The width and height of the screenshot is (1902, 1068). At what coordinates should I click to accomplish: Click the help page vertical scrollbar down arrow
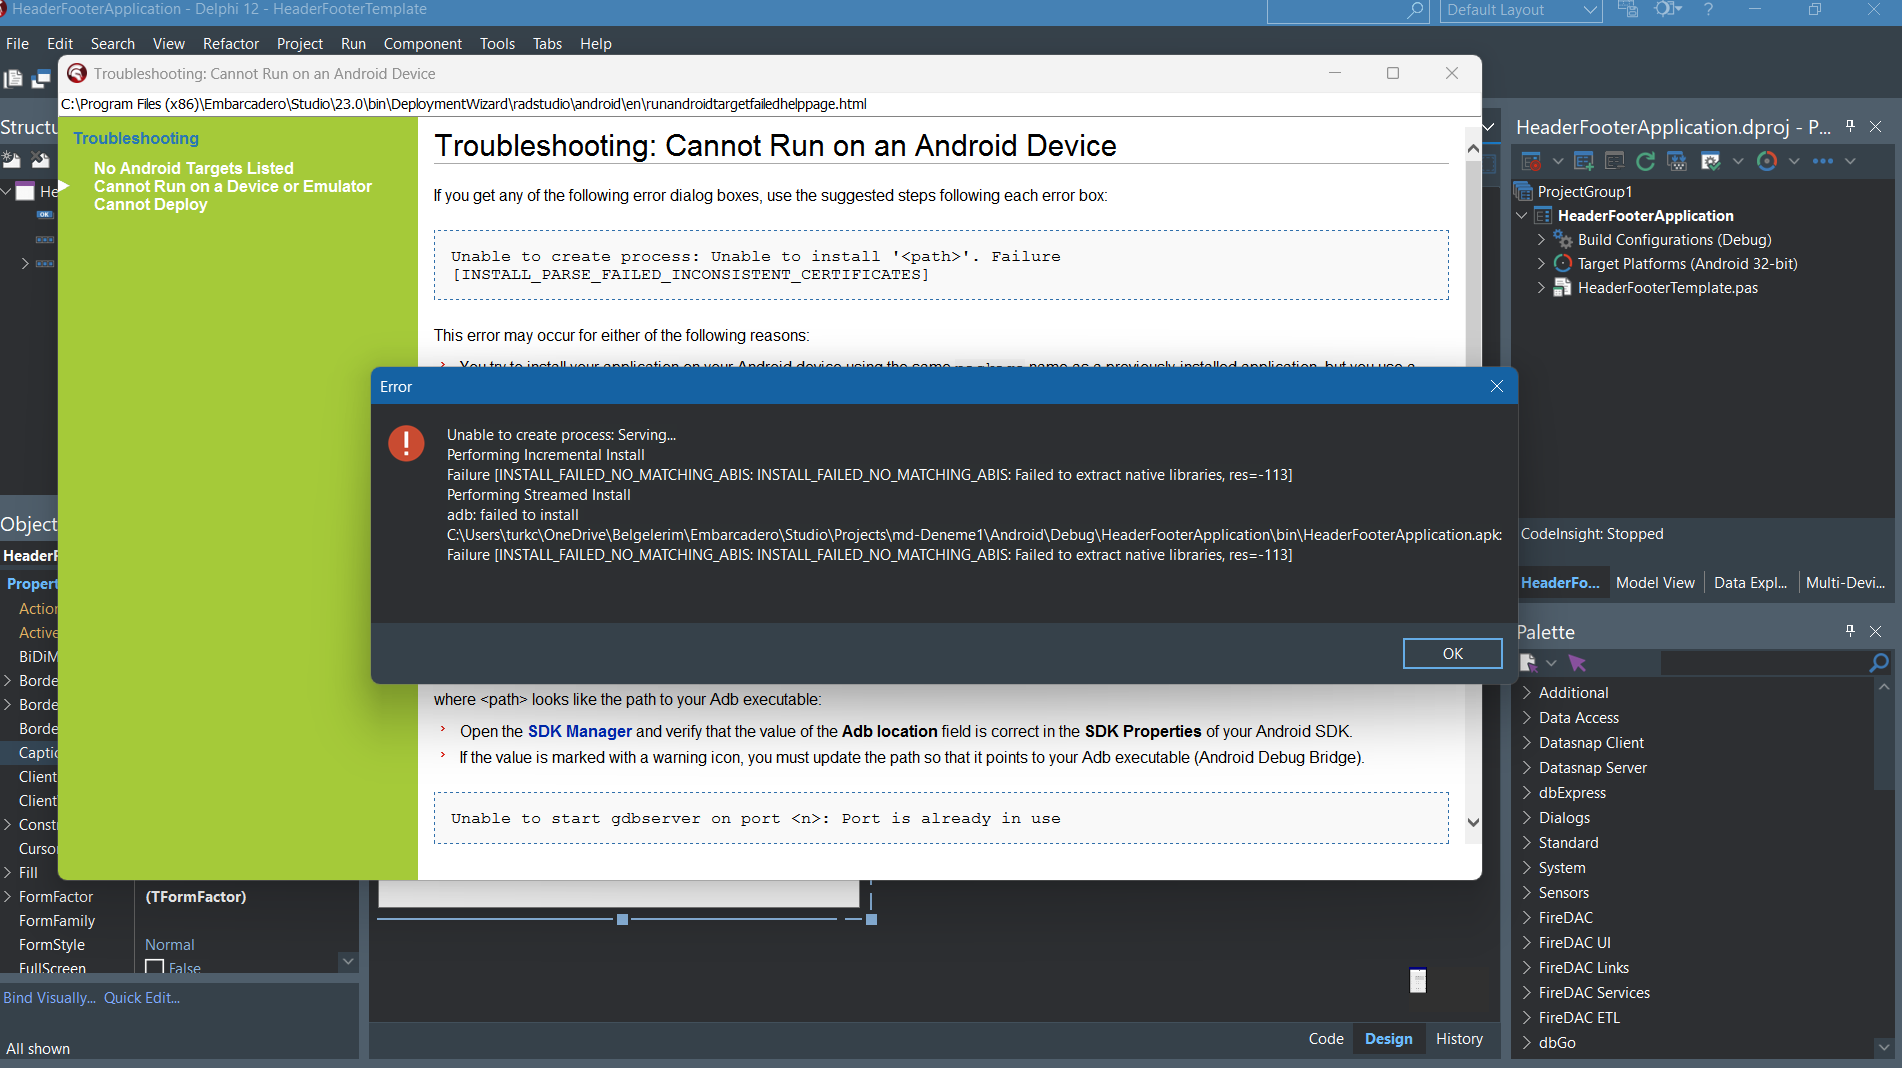coord(1473,822)
